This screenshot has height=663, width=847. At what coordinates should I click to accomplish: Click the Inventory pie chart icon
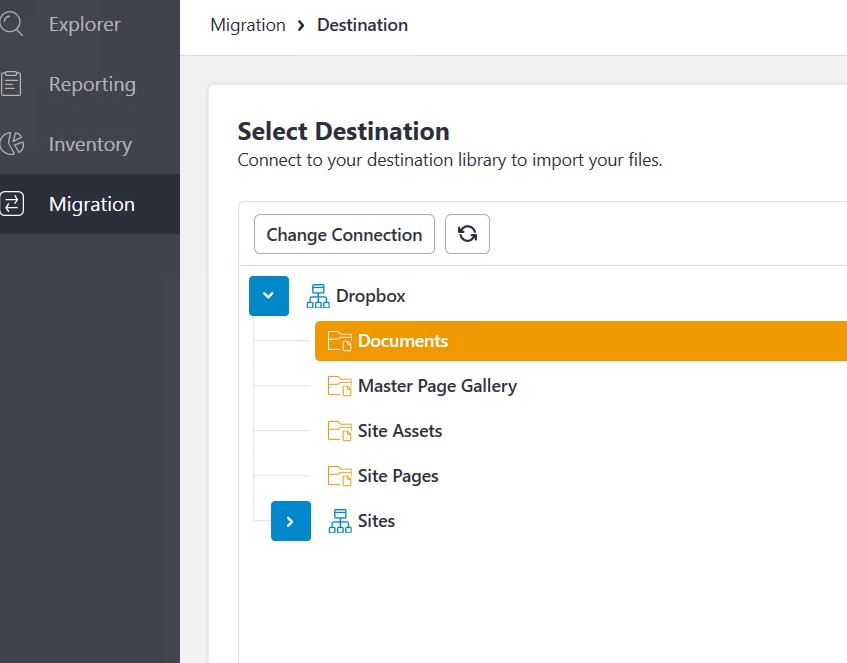11,144
